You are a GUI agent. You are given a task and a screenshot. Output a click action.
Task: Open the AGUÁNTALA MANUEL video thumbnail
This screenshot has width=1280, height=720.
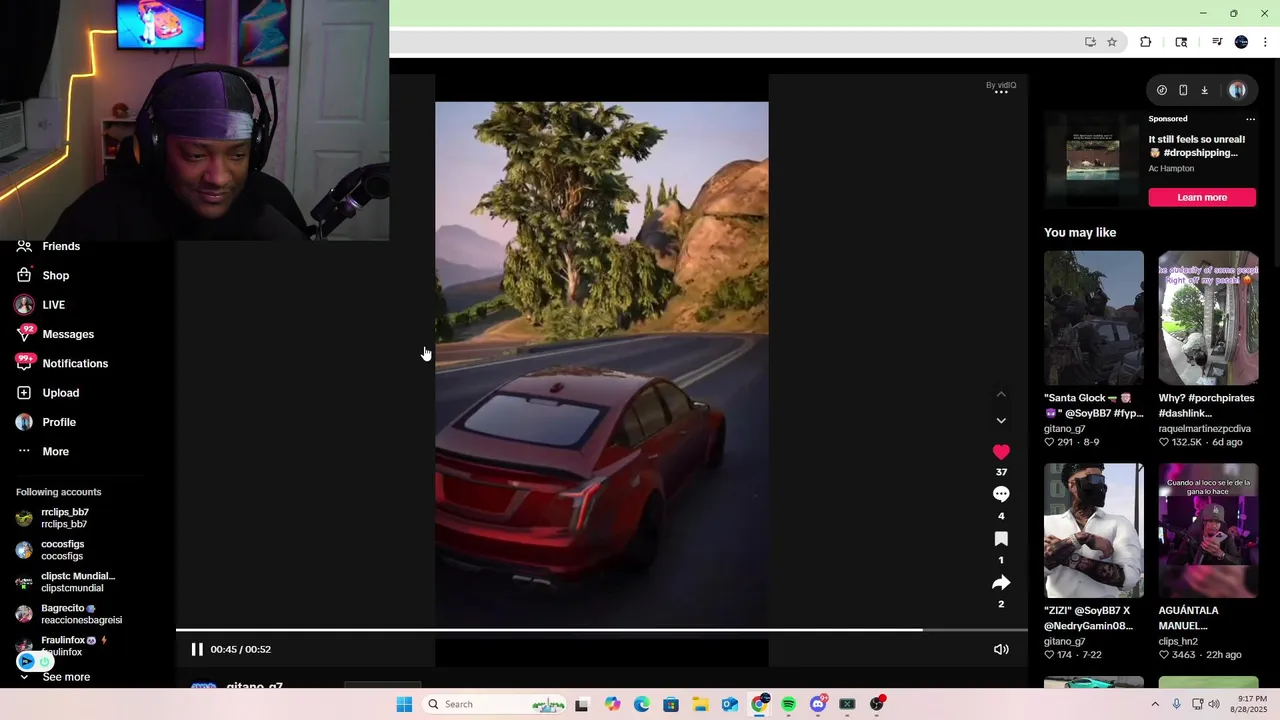tap(1208, 530)
